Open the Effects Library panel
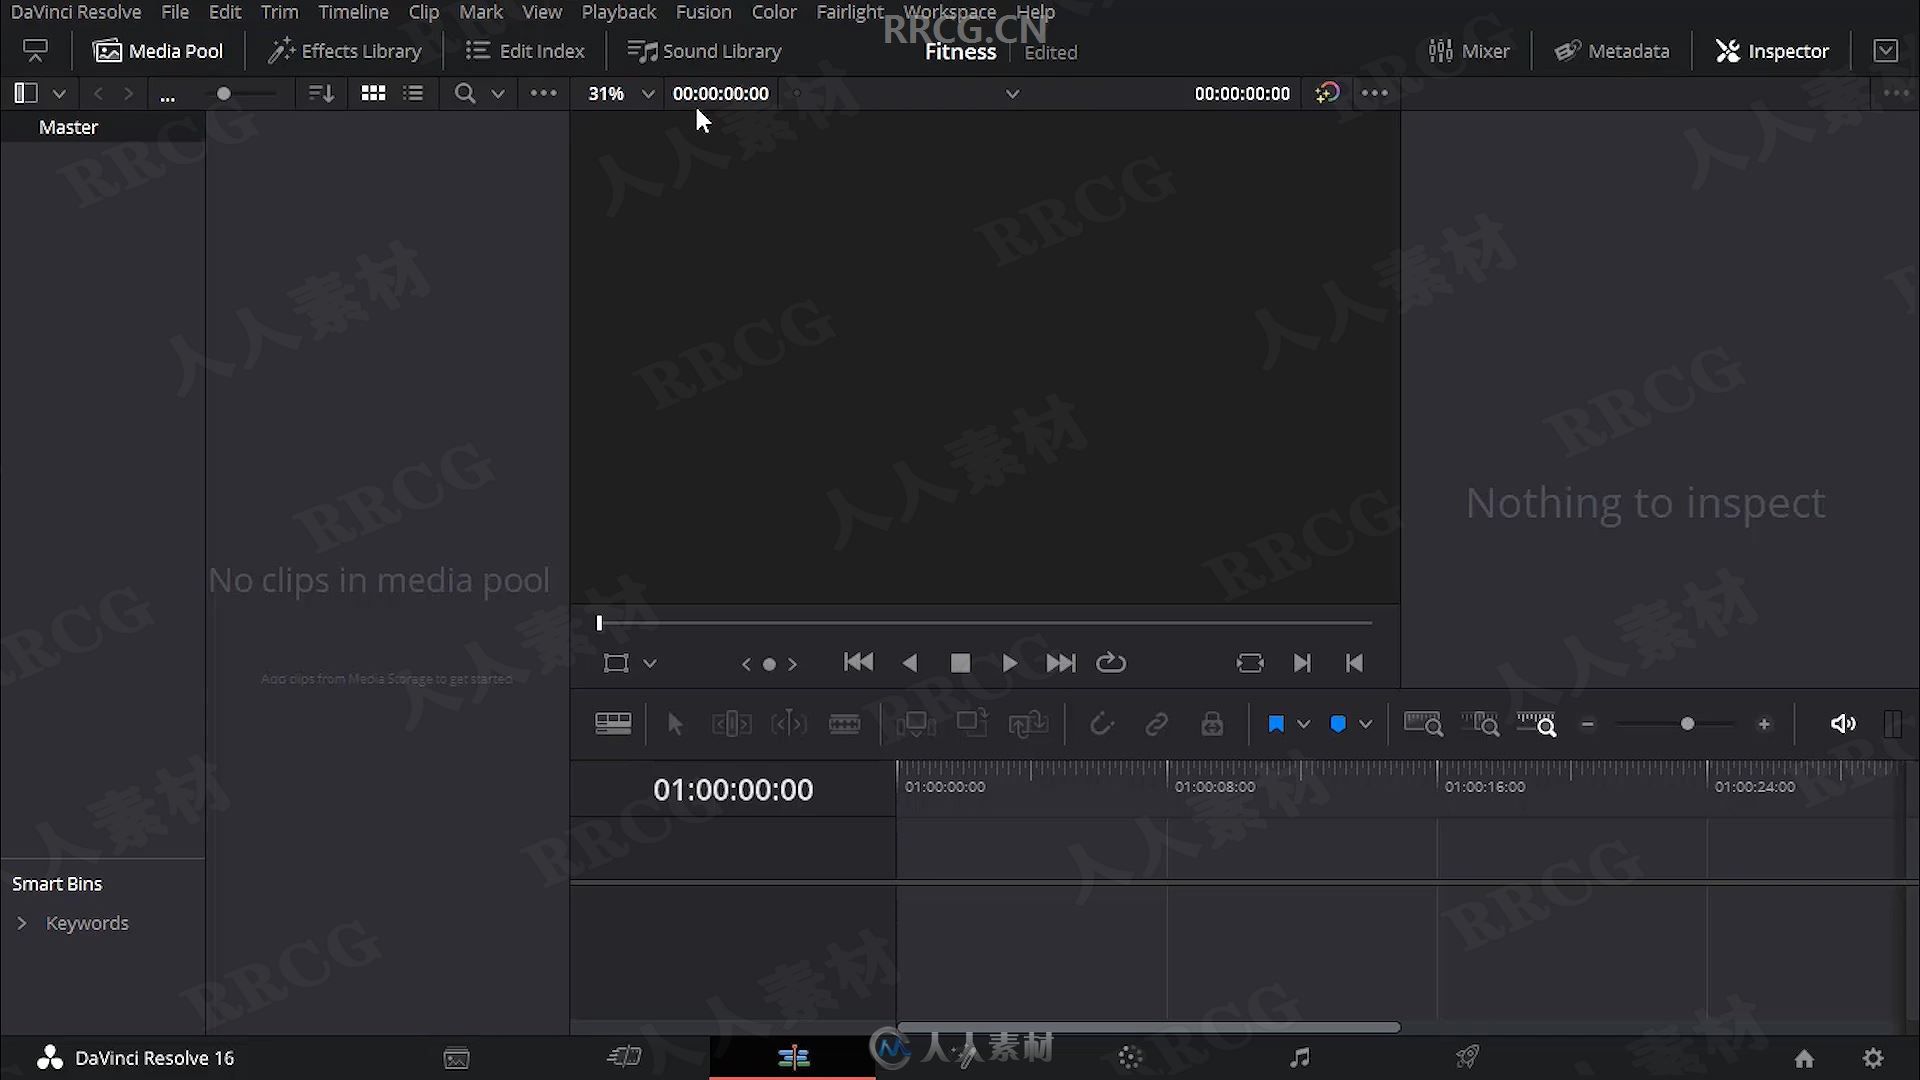 (345, 50)
